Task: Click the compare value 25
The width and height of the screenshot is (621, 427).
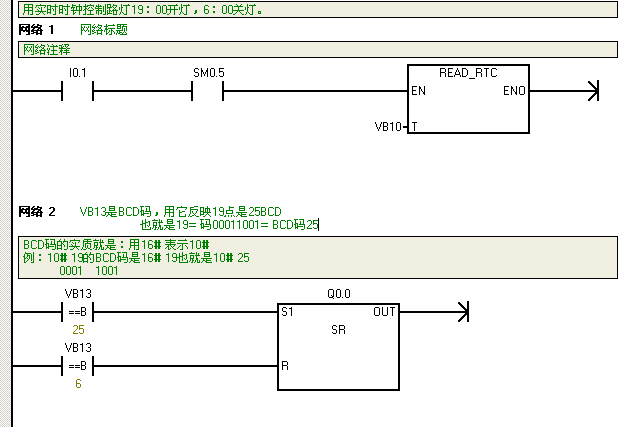Action: click(78, 329)
